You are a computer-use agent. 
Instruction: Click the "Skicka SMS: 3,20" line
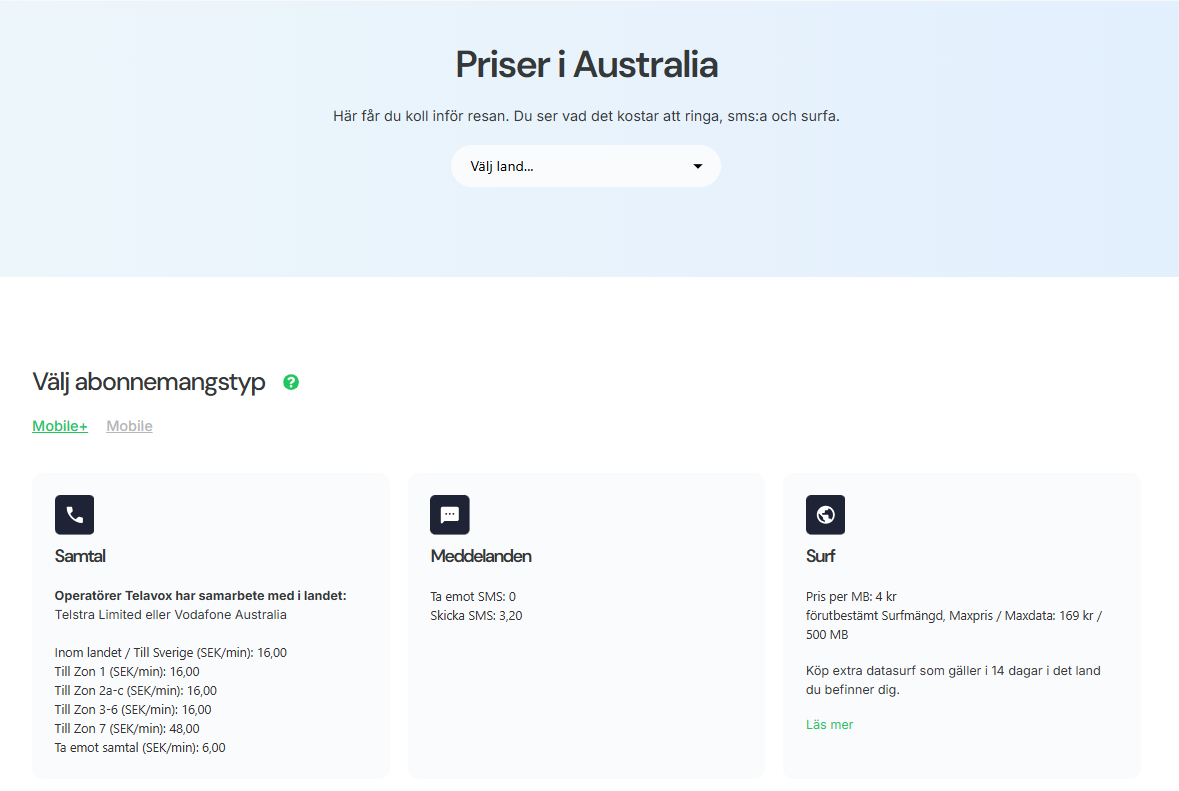coord(476,615)
